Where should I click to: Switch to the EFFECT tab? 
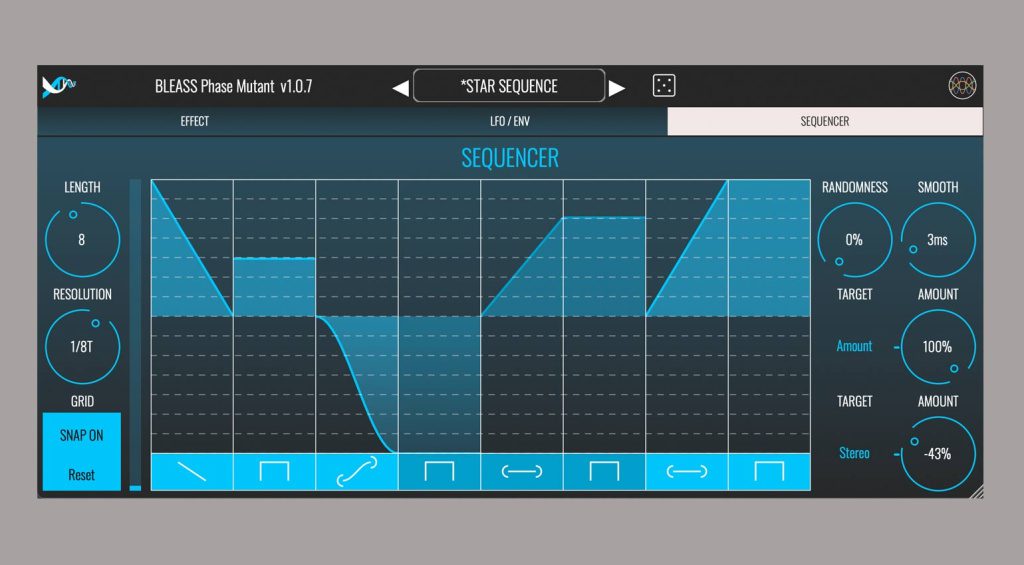[195, 121]
